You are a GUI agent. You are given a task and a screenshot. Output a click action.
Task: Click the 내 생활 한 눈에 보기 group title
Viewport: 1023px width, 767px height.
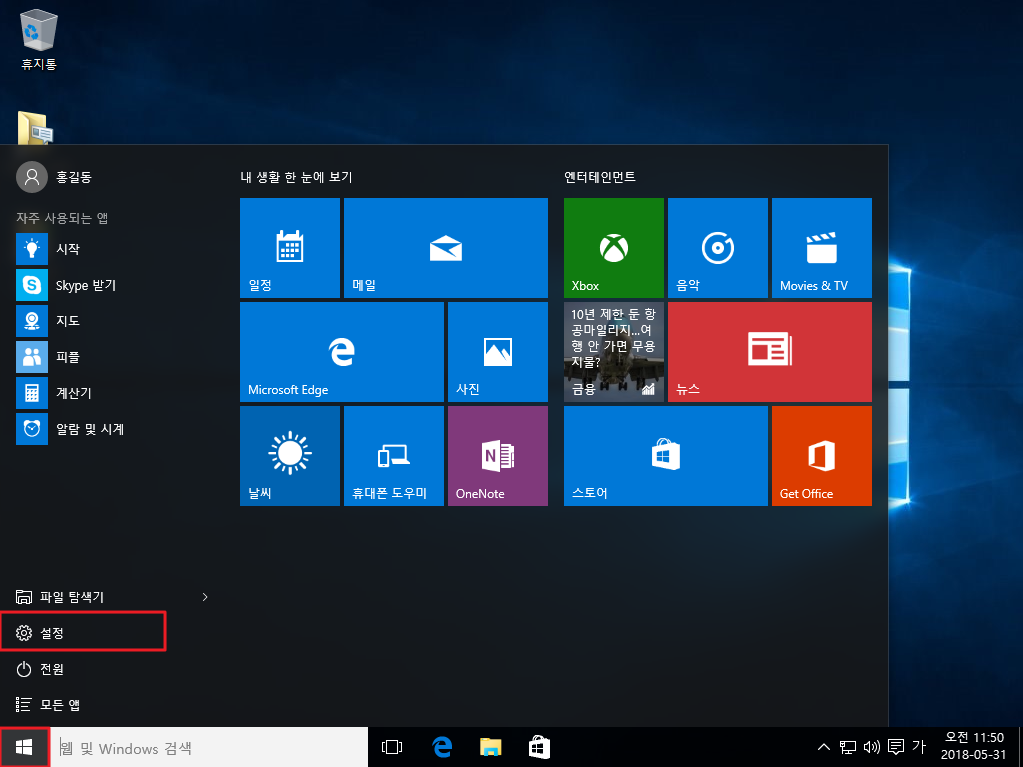296,177
